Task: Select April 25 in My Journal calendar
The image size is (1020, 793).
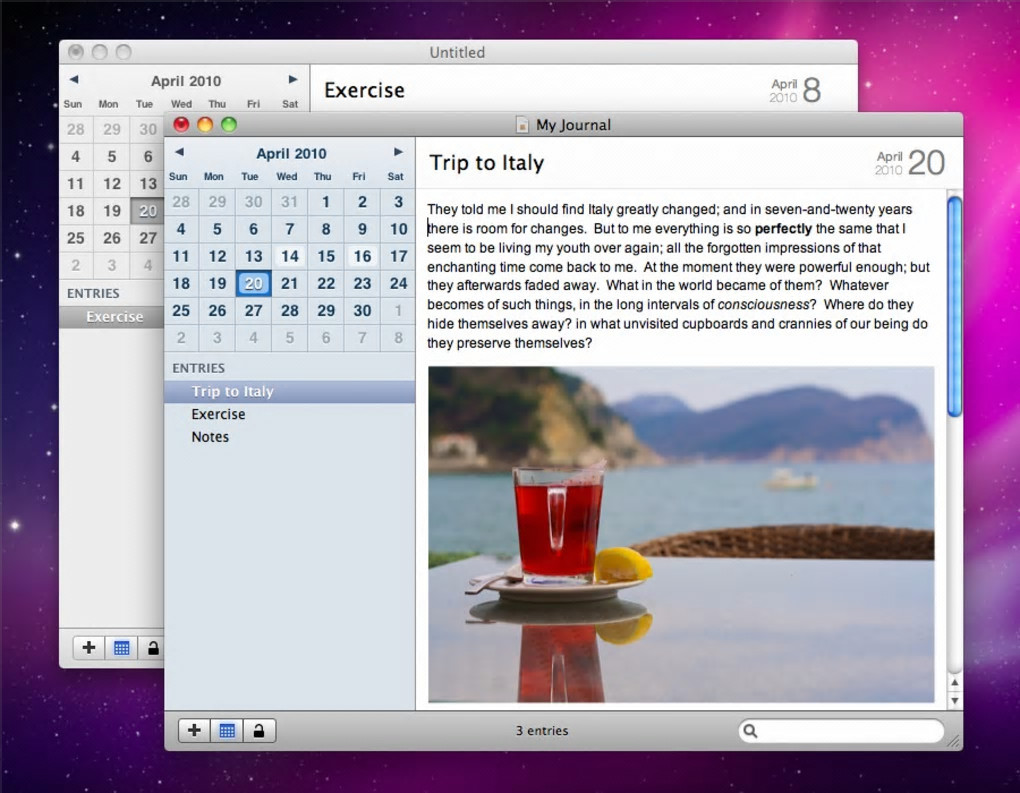Action: pos(181,310)
